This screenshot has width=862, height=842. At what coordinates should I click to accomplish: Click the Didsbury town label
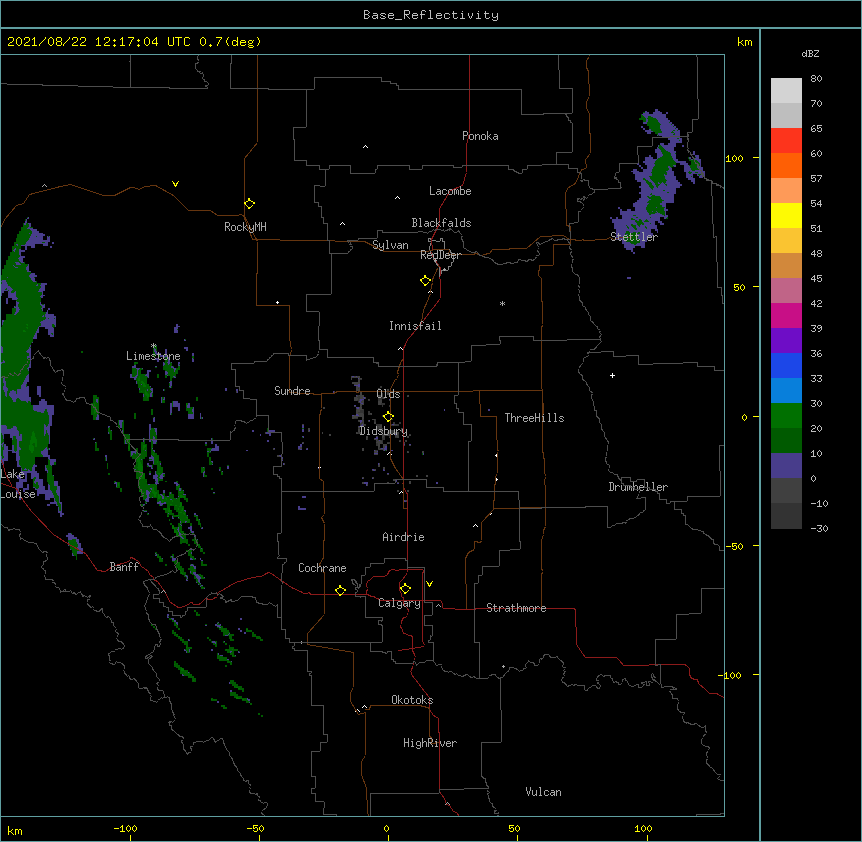[x=383, y=431]
